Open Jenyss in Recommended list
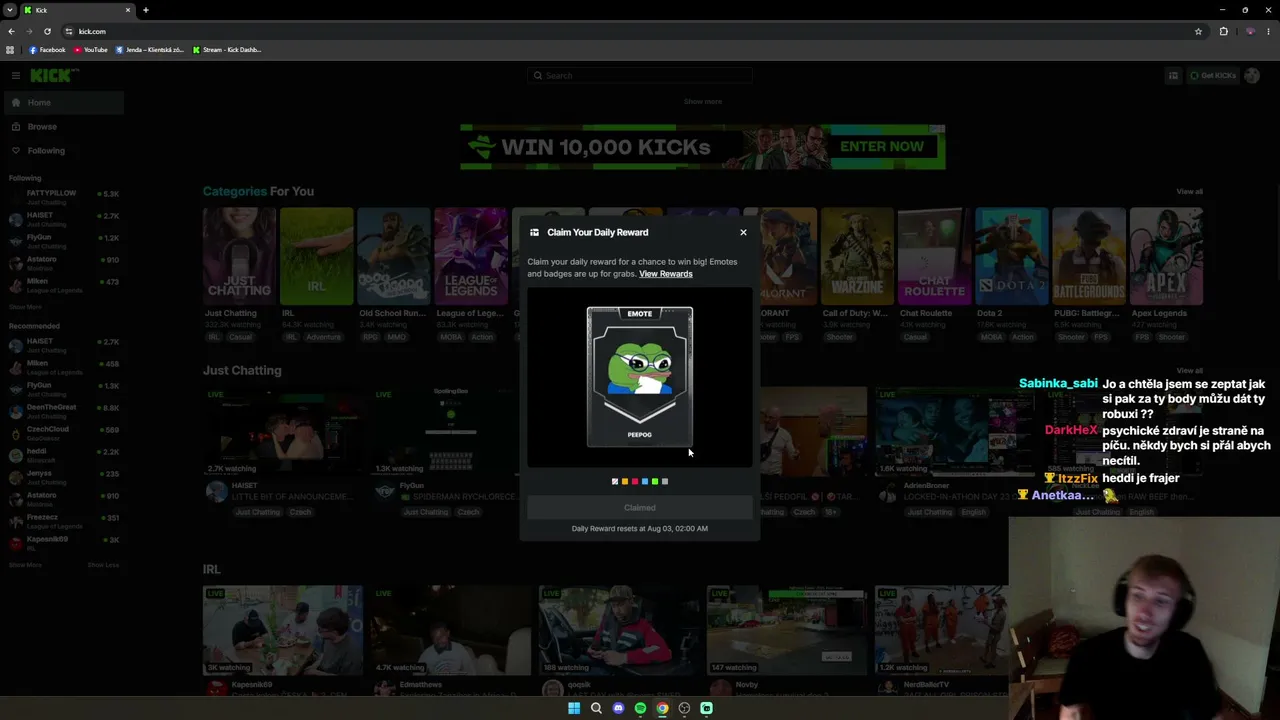Image resolution: width=1280 pixels, height=720 pixels. [64, 477]
